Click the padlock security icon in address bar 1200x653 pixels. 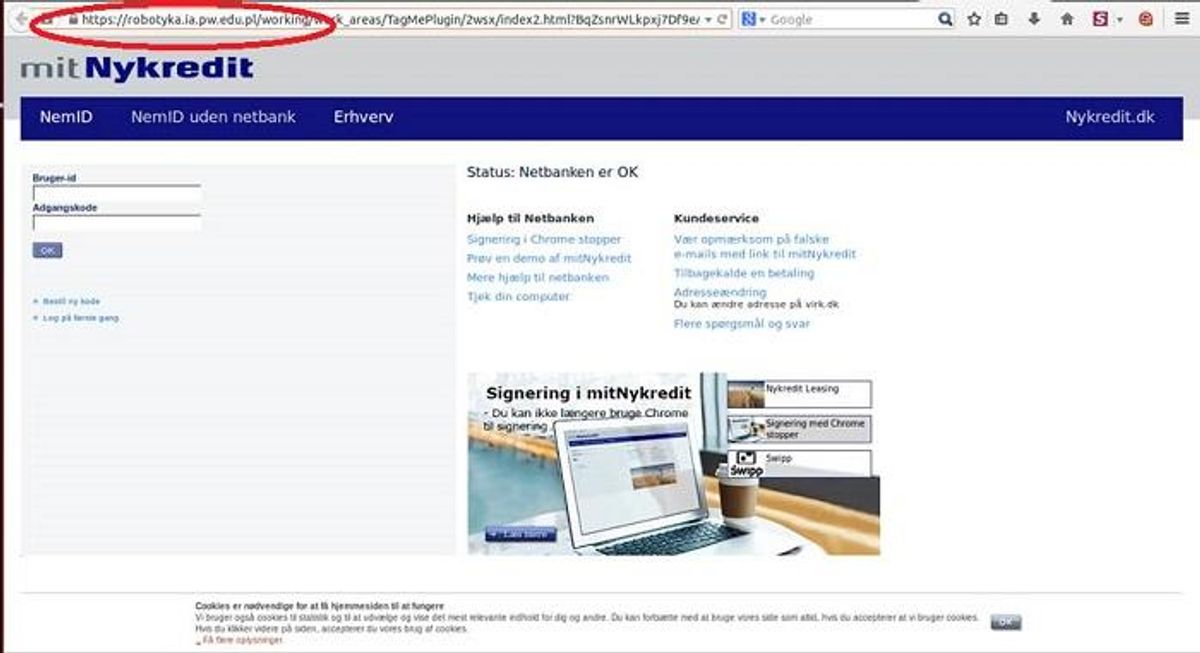[72, 19]
